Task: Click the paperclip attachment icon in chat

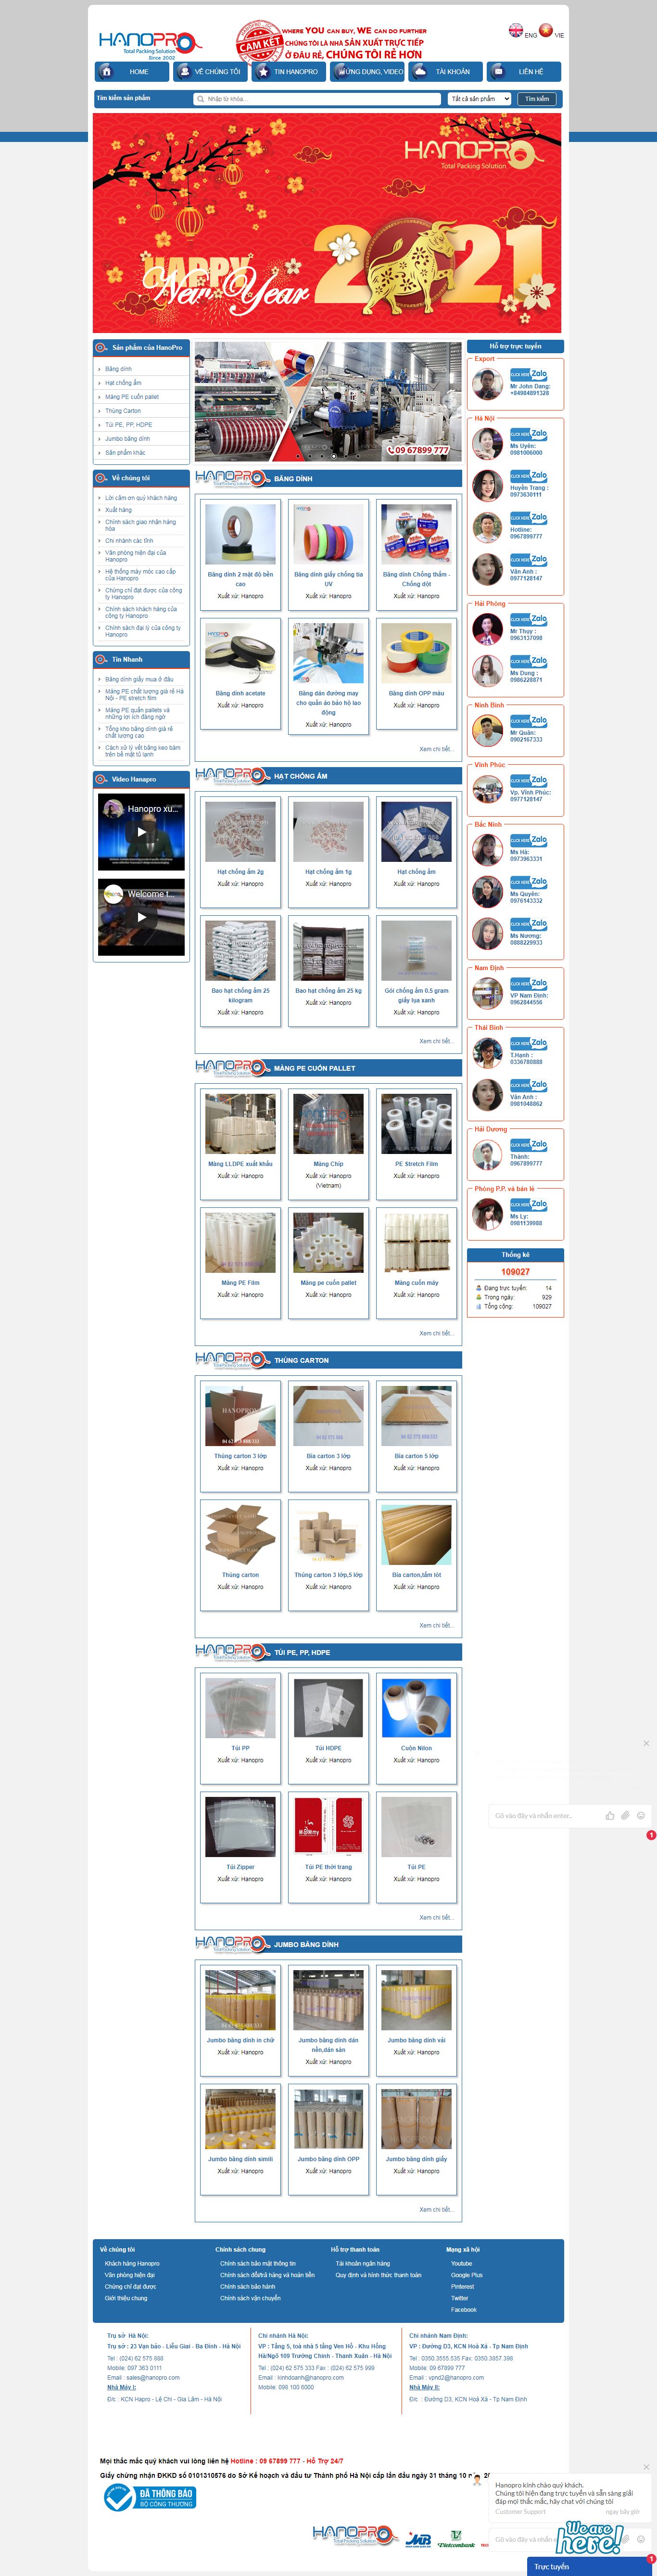Action: click(625, 1815)
